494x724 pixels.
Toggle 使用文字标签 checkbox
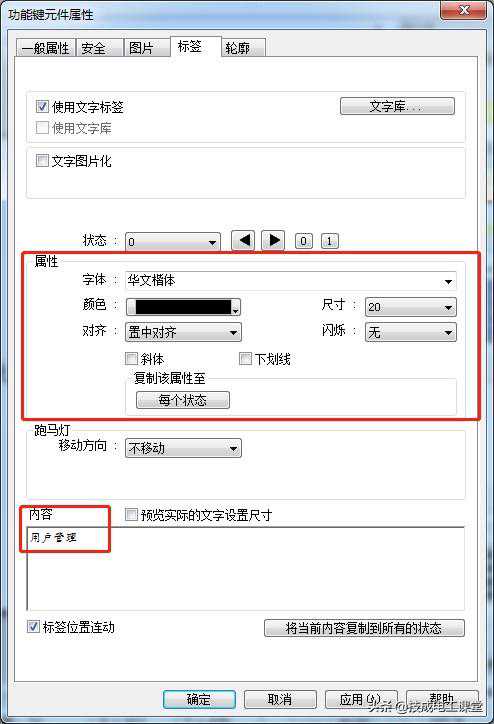pyautogui.click(x=42, y=107)
